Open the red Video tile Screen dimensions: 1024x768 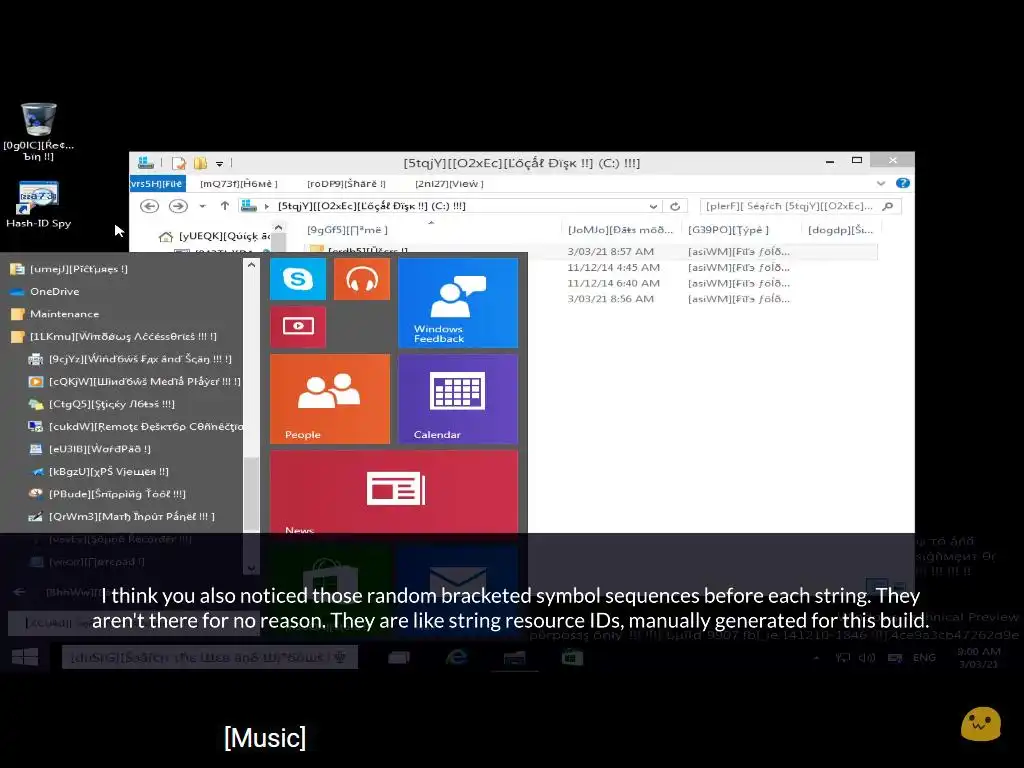[x=298, y=327]
